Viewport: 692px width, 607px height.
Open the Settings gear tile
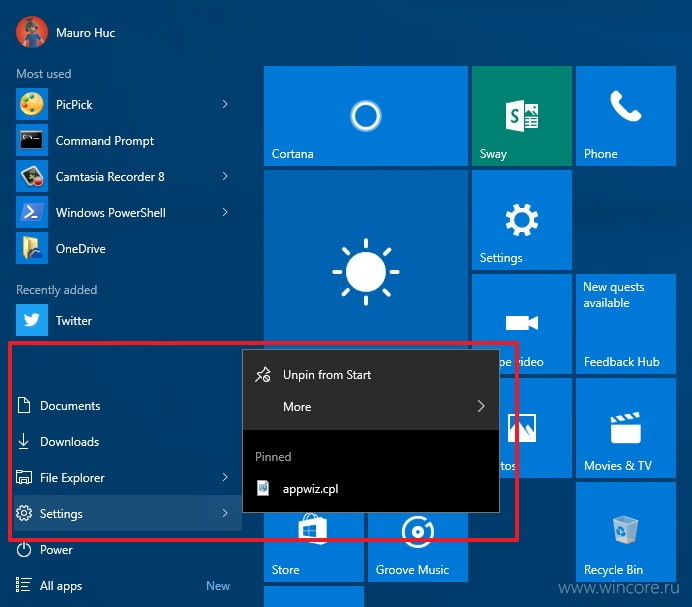(522, 220)
